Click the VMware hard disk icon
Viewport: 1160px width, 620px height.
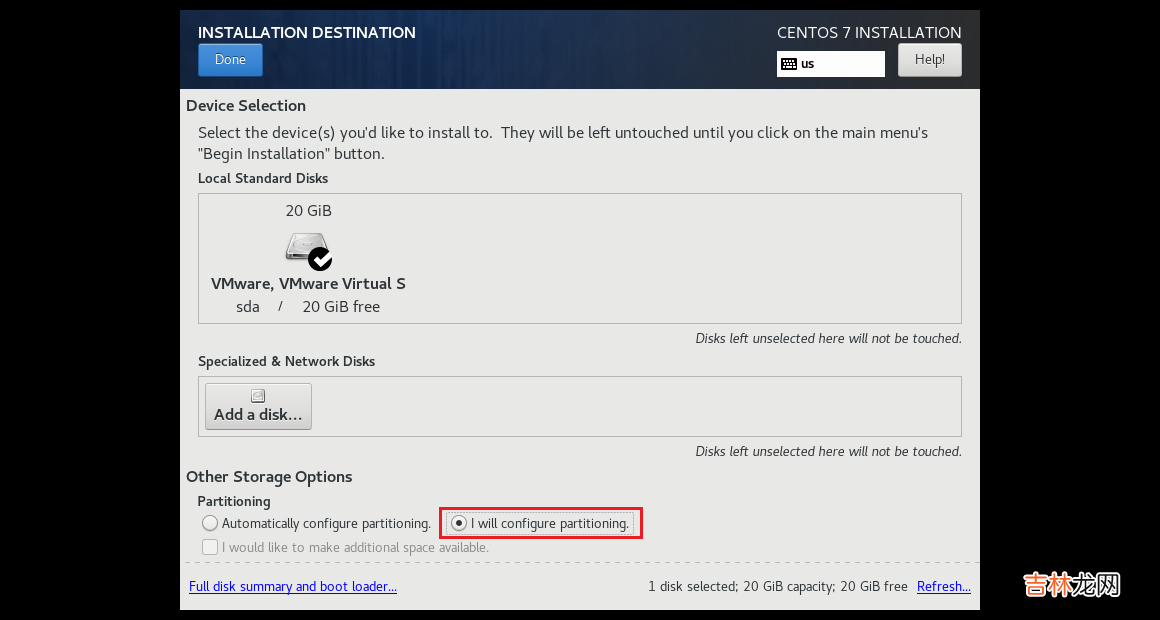coord(304,246)
